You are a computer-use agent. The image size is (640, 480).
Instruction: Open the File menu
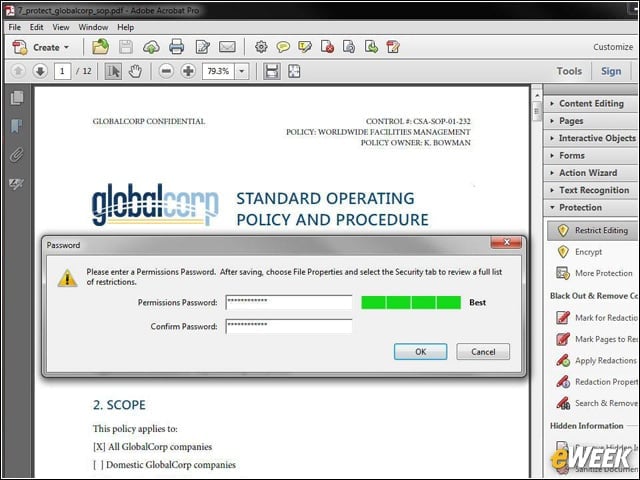15,27
